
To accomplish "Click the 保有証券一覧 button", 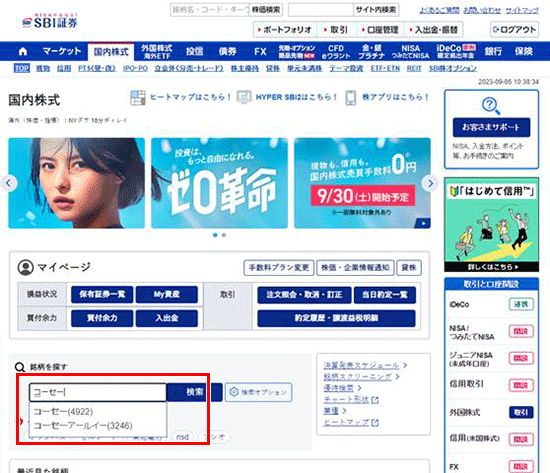I will click(x=102, y=294).
